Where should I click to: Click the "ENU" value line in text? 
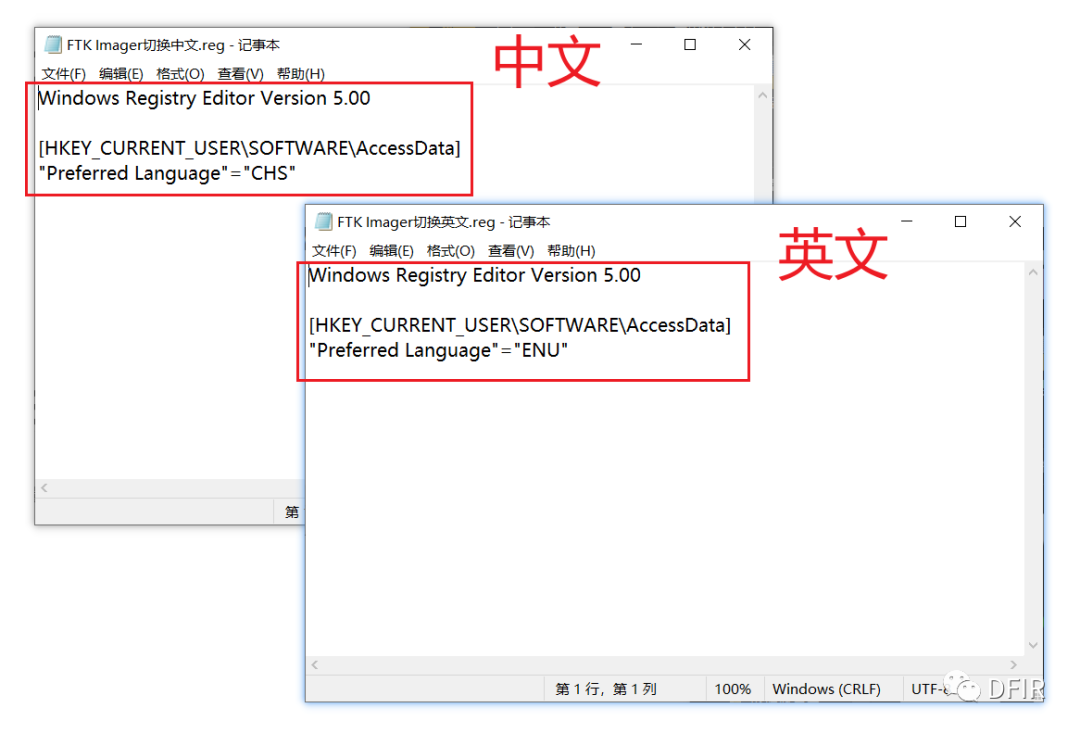439,350
